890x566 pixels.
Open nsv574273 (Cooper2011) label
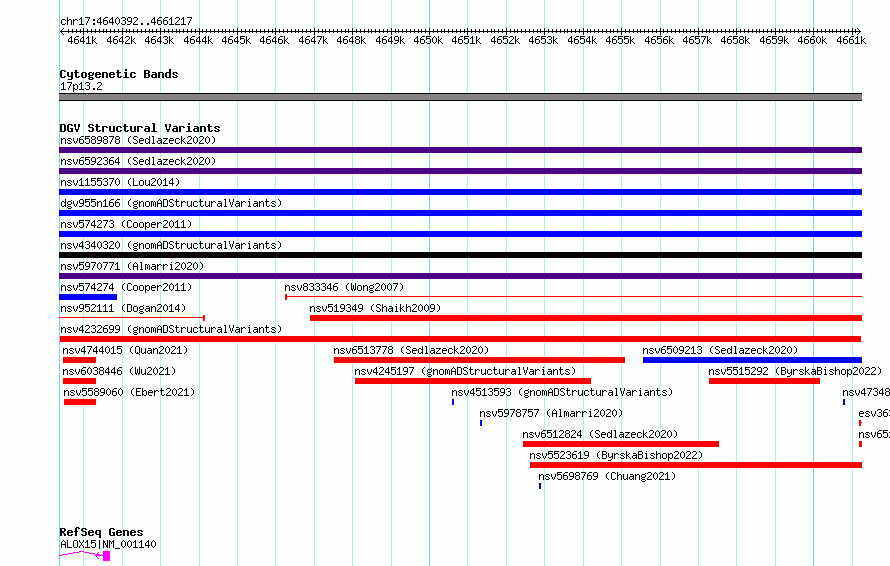(x=126, y=224)
